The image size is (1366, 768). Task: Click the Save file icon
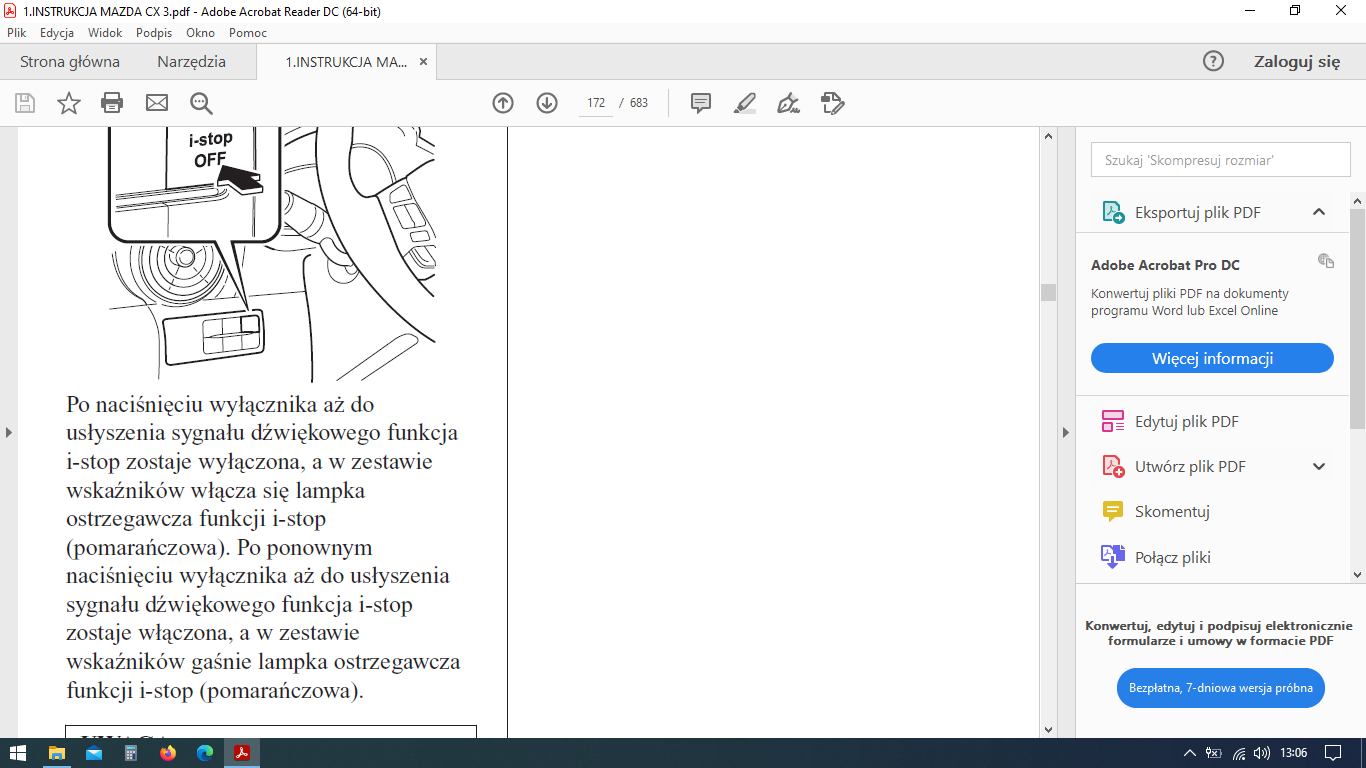pos(25,103)
